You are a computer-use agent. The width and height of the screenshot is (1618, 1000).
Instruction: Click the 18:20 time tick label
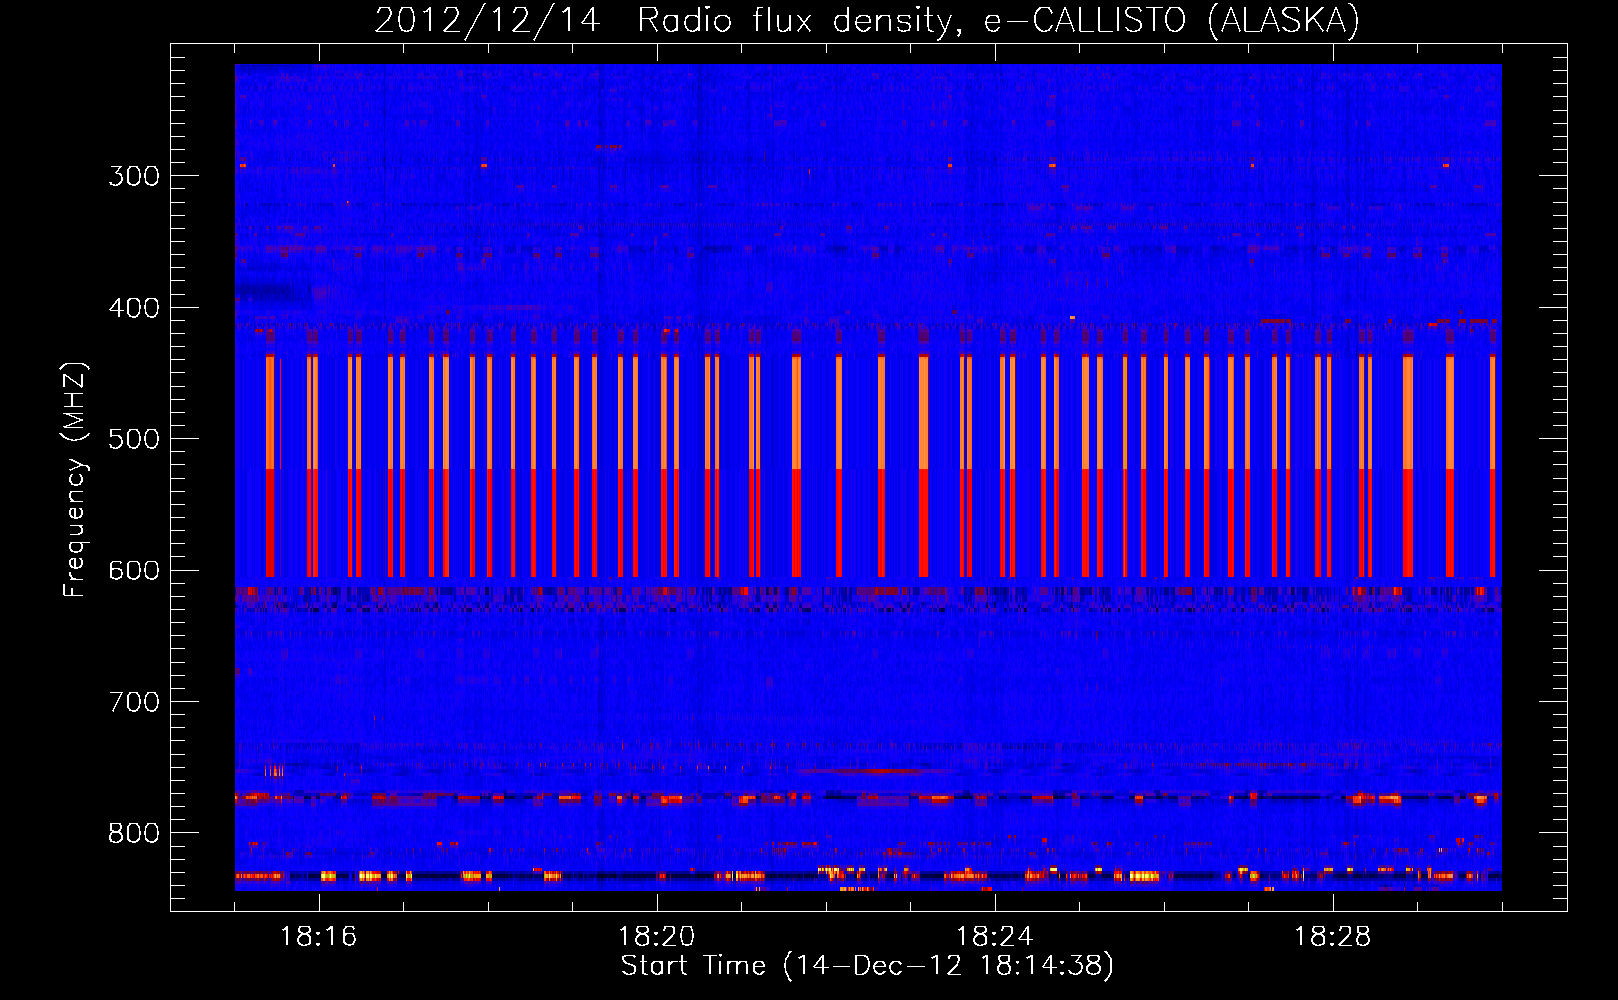point(656,937)
